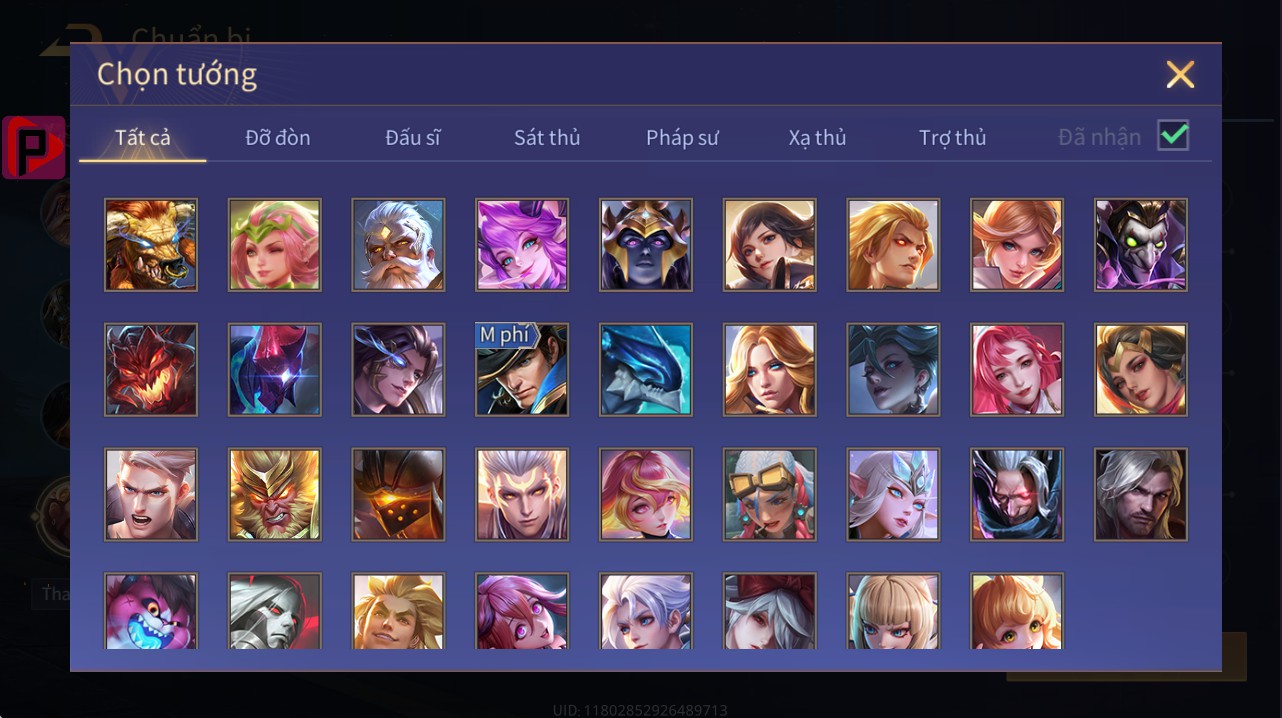This screenshot has width=1282, height=718.
Task: Toggle the "Đã nhận" checkbox
Action: pyautogui.click(x=1173, y=135)
